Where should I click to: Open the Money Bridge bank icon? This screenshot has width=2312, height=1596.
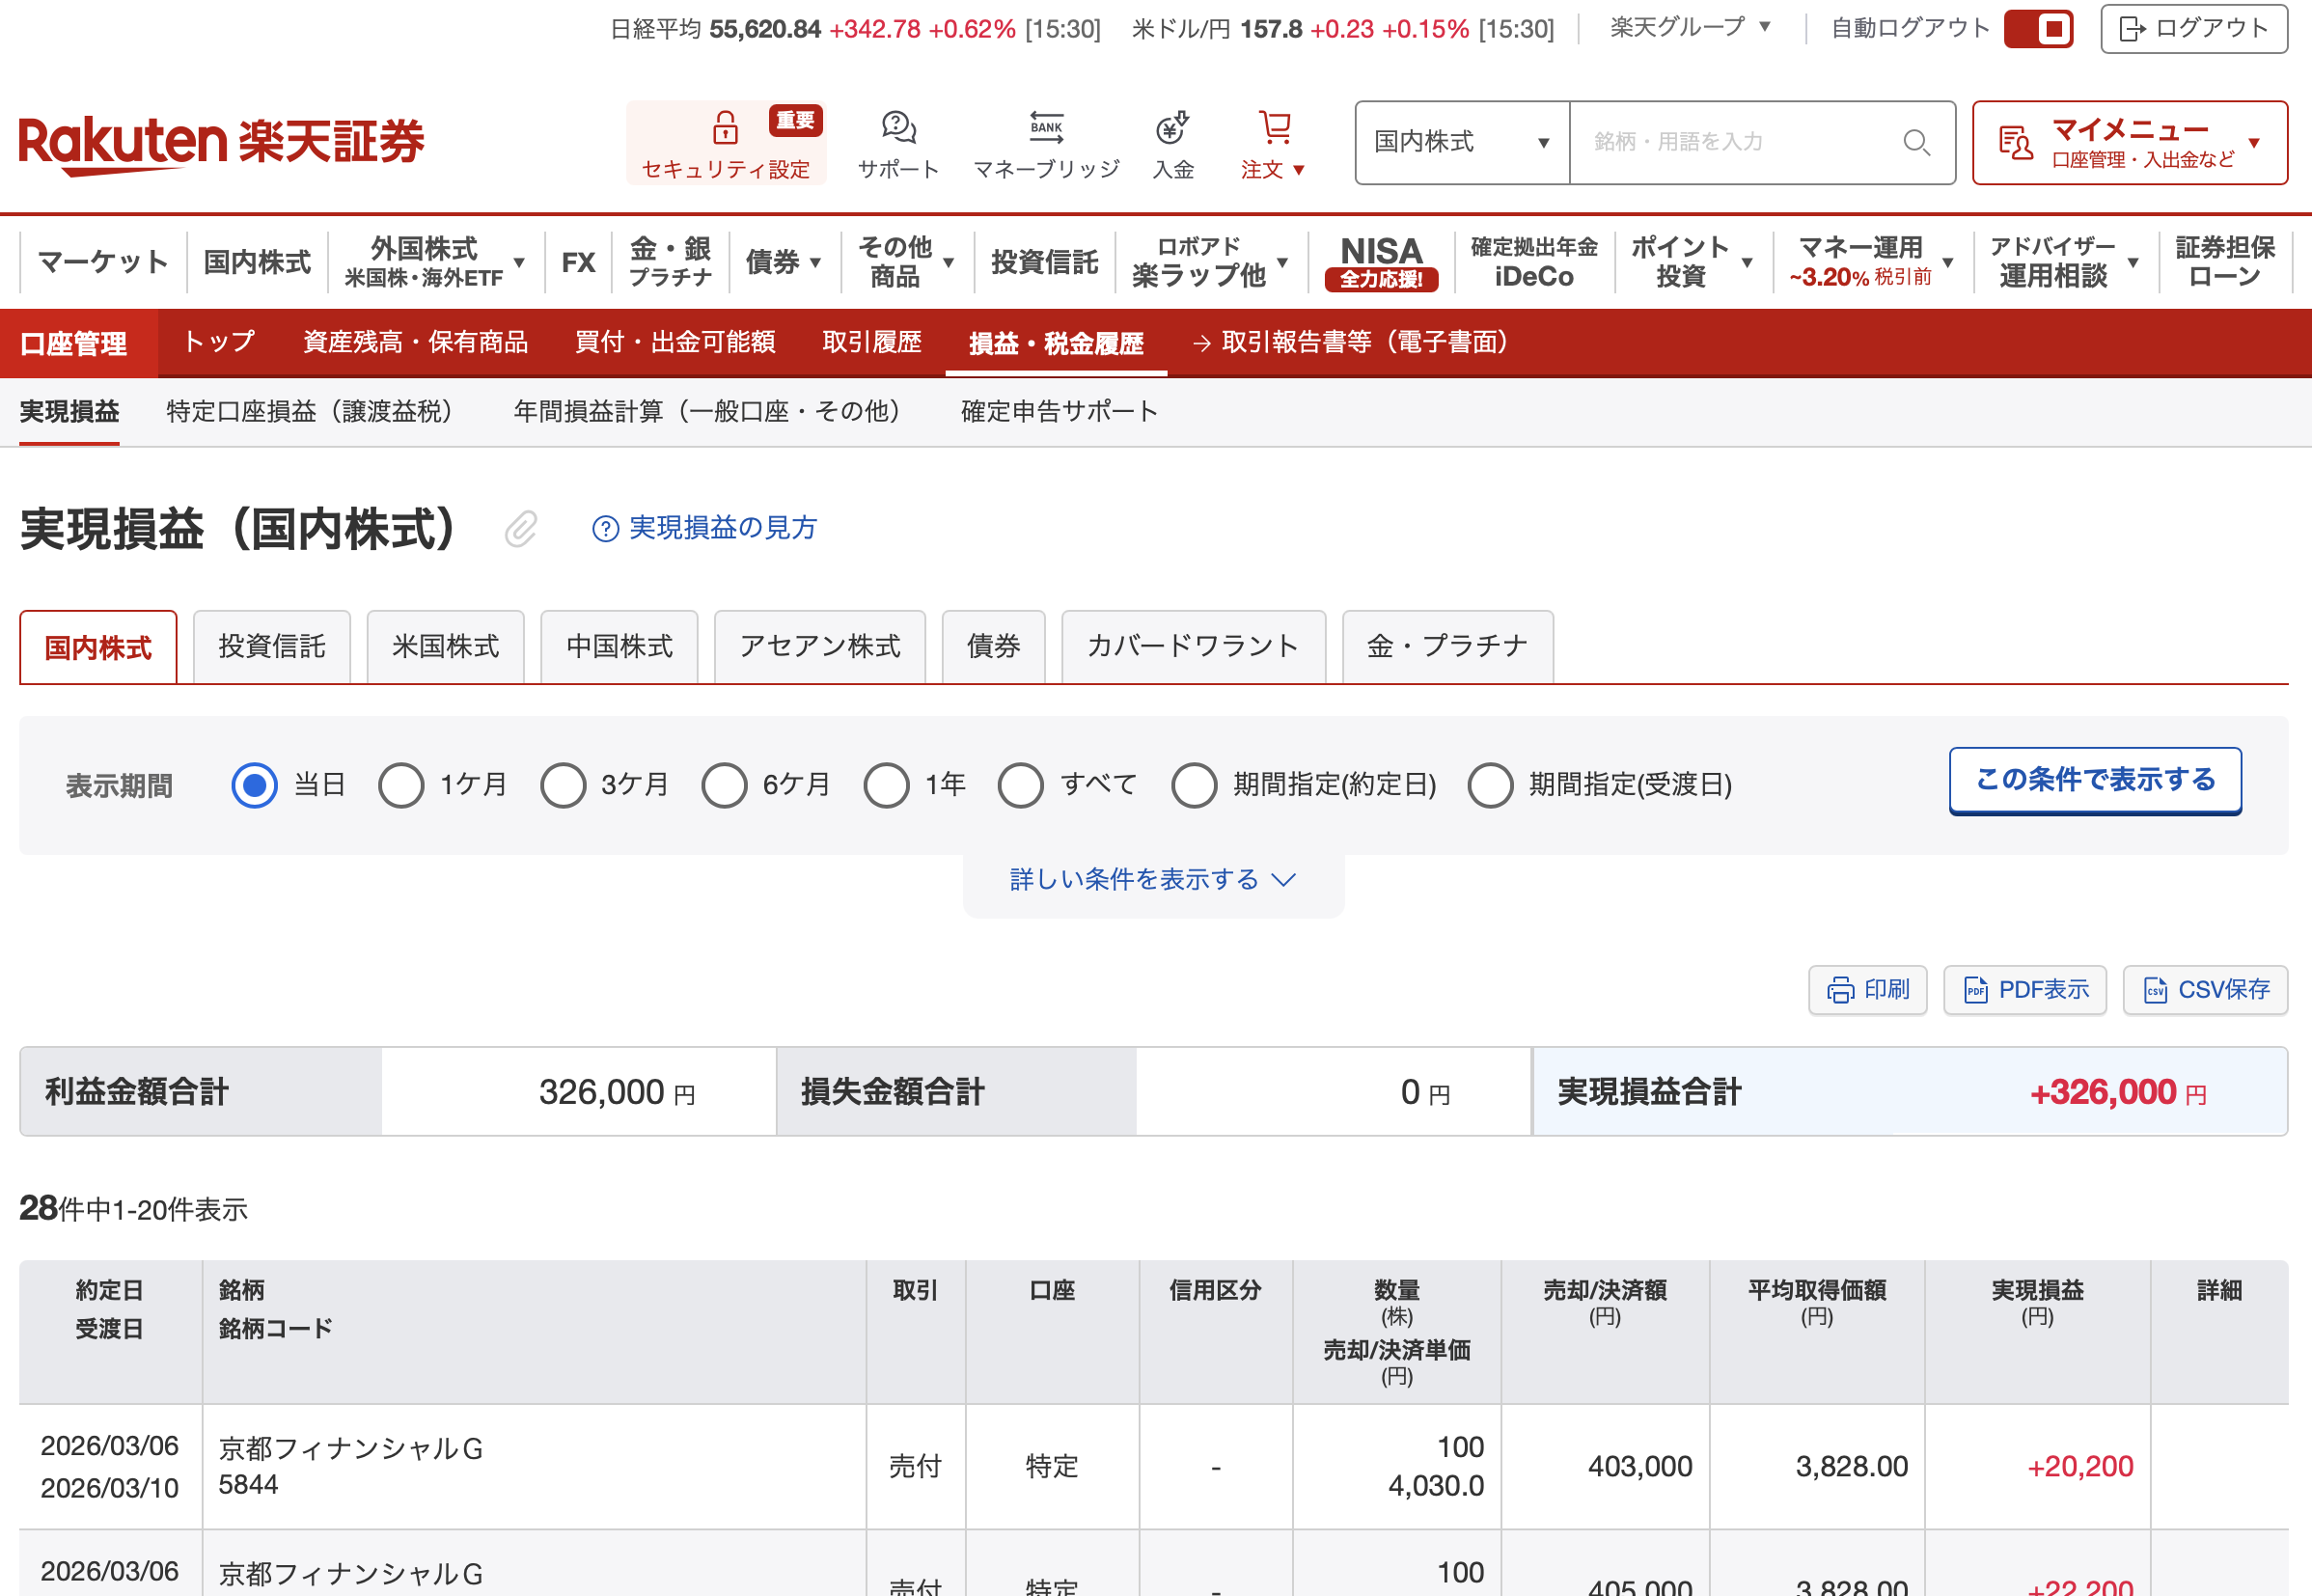coord(1046,128)
